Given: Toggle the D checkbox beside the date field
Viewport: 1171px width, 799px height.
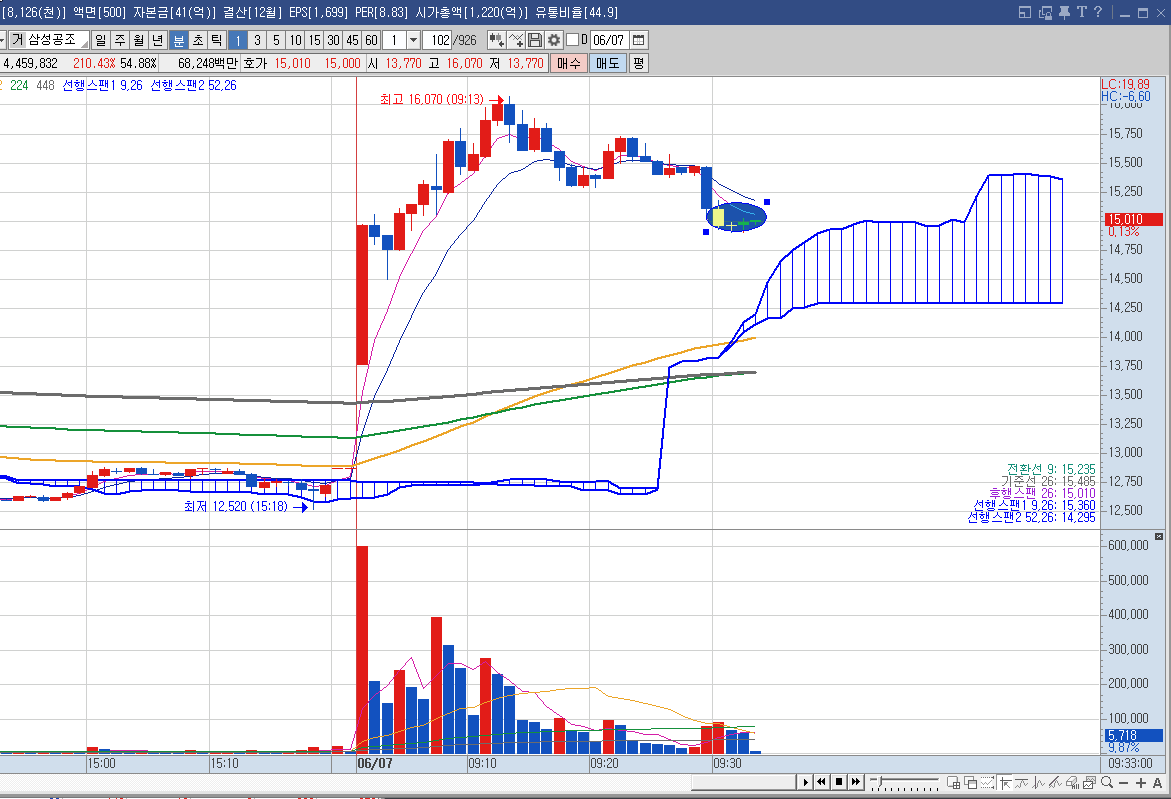Looking at the screenshot, I should tap(572, 40).
